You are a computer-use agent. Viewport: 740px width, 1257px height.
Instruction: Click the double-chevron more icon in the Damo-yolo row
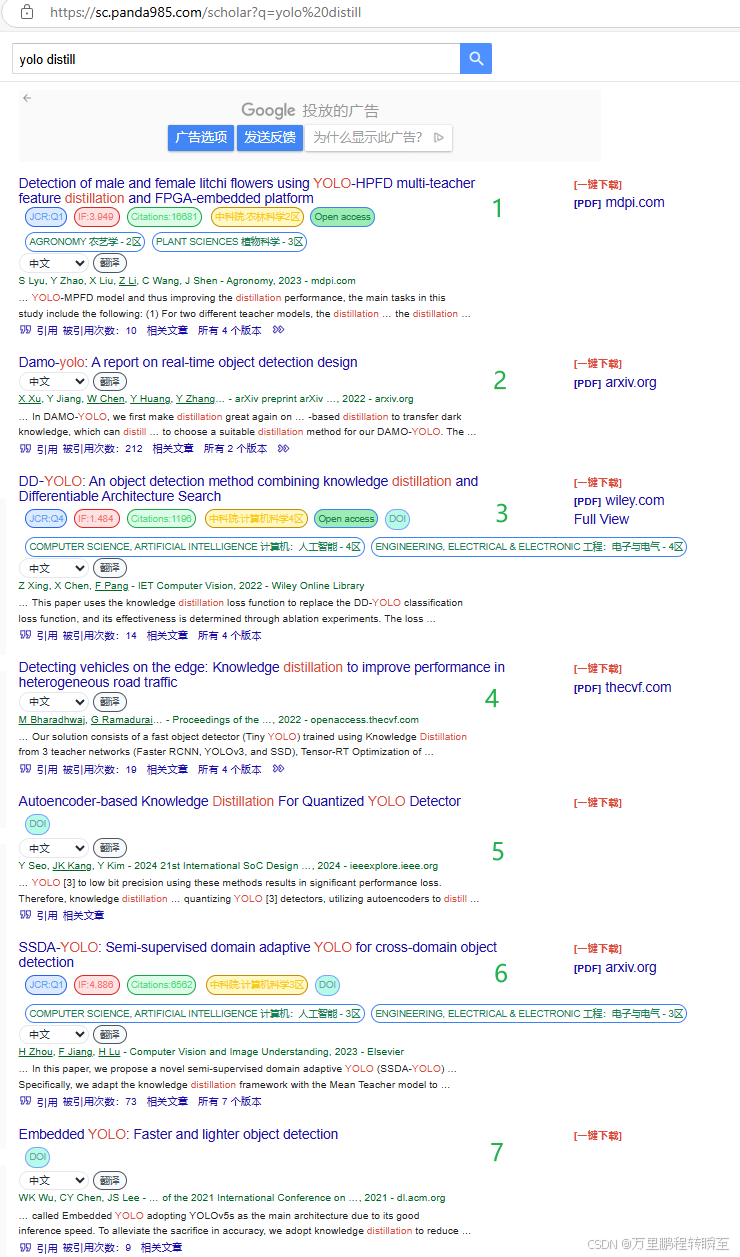pyautogui.click(x=284, y=449)
